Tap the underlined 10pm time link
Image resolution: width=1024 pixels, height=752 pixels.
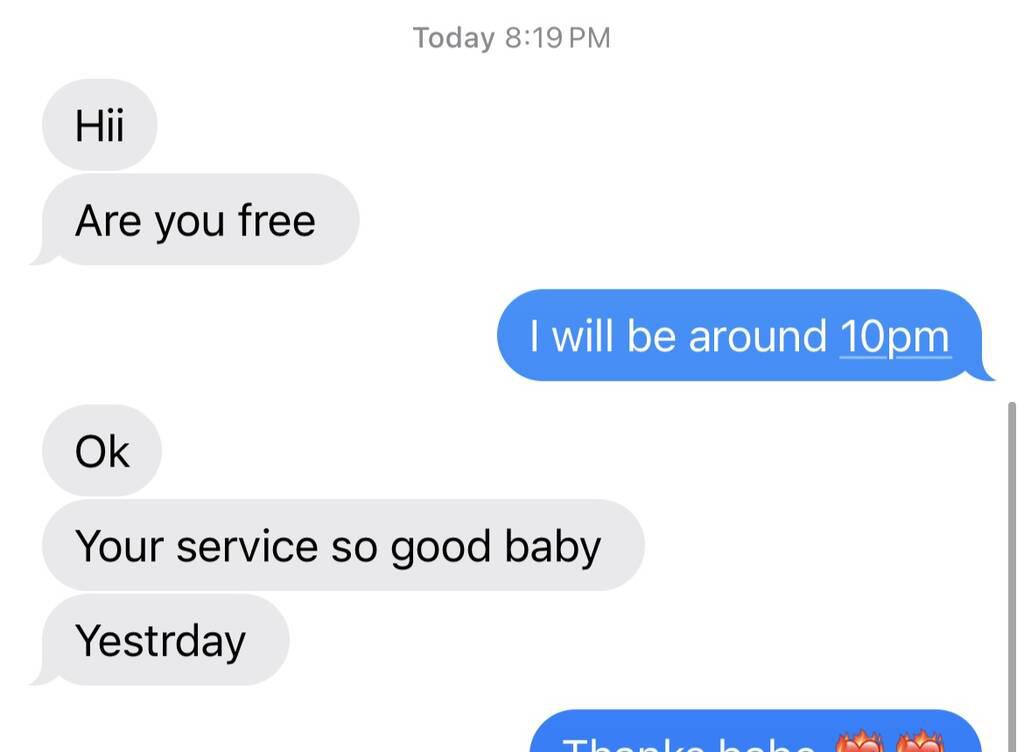click(895, 337)
